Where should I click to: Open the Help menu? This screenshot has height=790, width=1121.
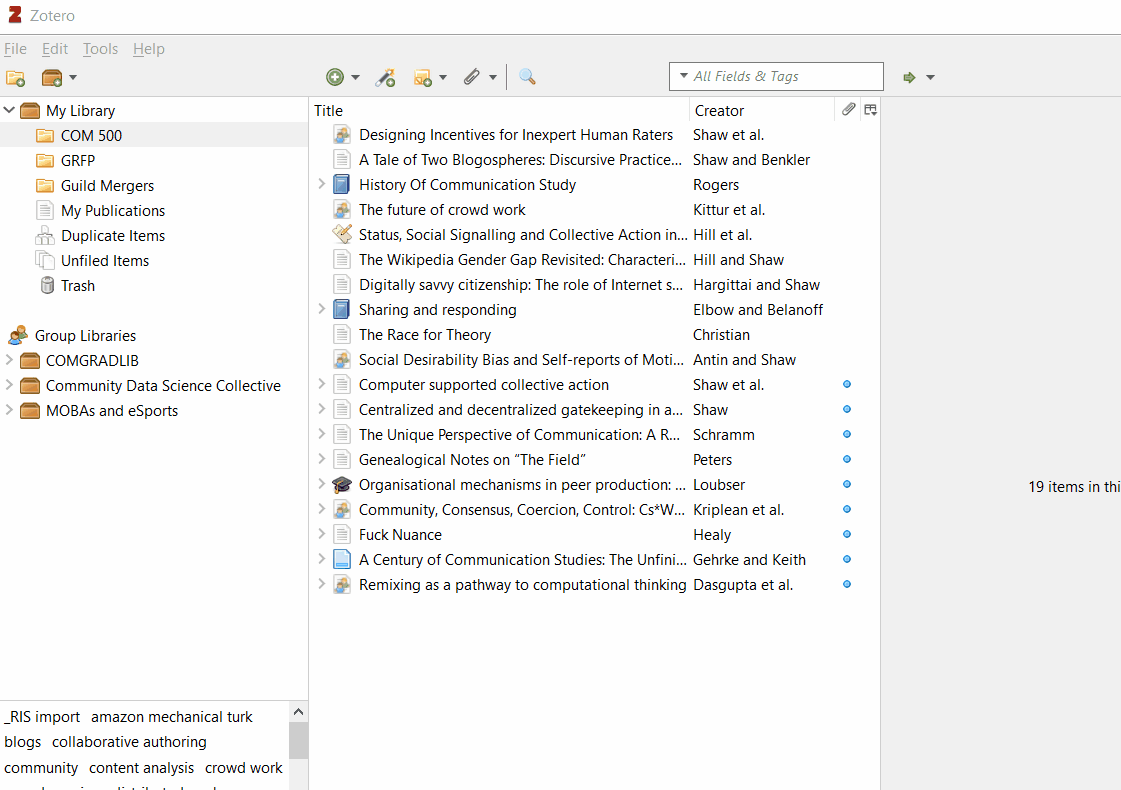149,49
